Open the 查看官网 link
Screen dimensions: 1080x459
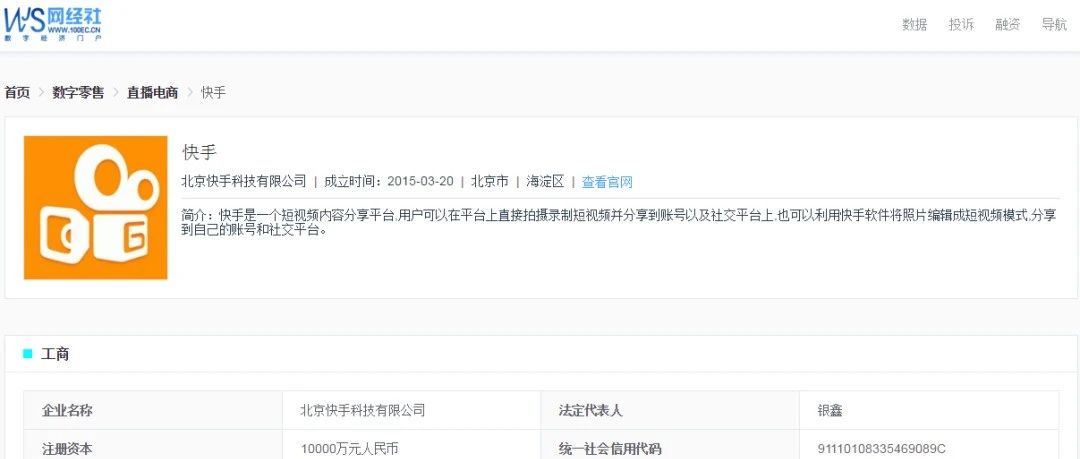[x=607, y=182]
